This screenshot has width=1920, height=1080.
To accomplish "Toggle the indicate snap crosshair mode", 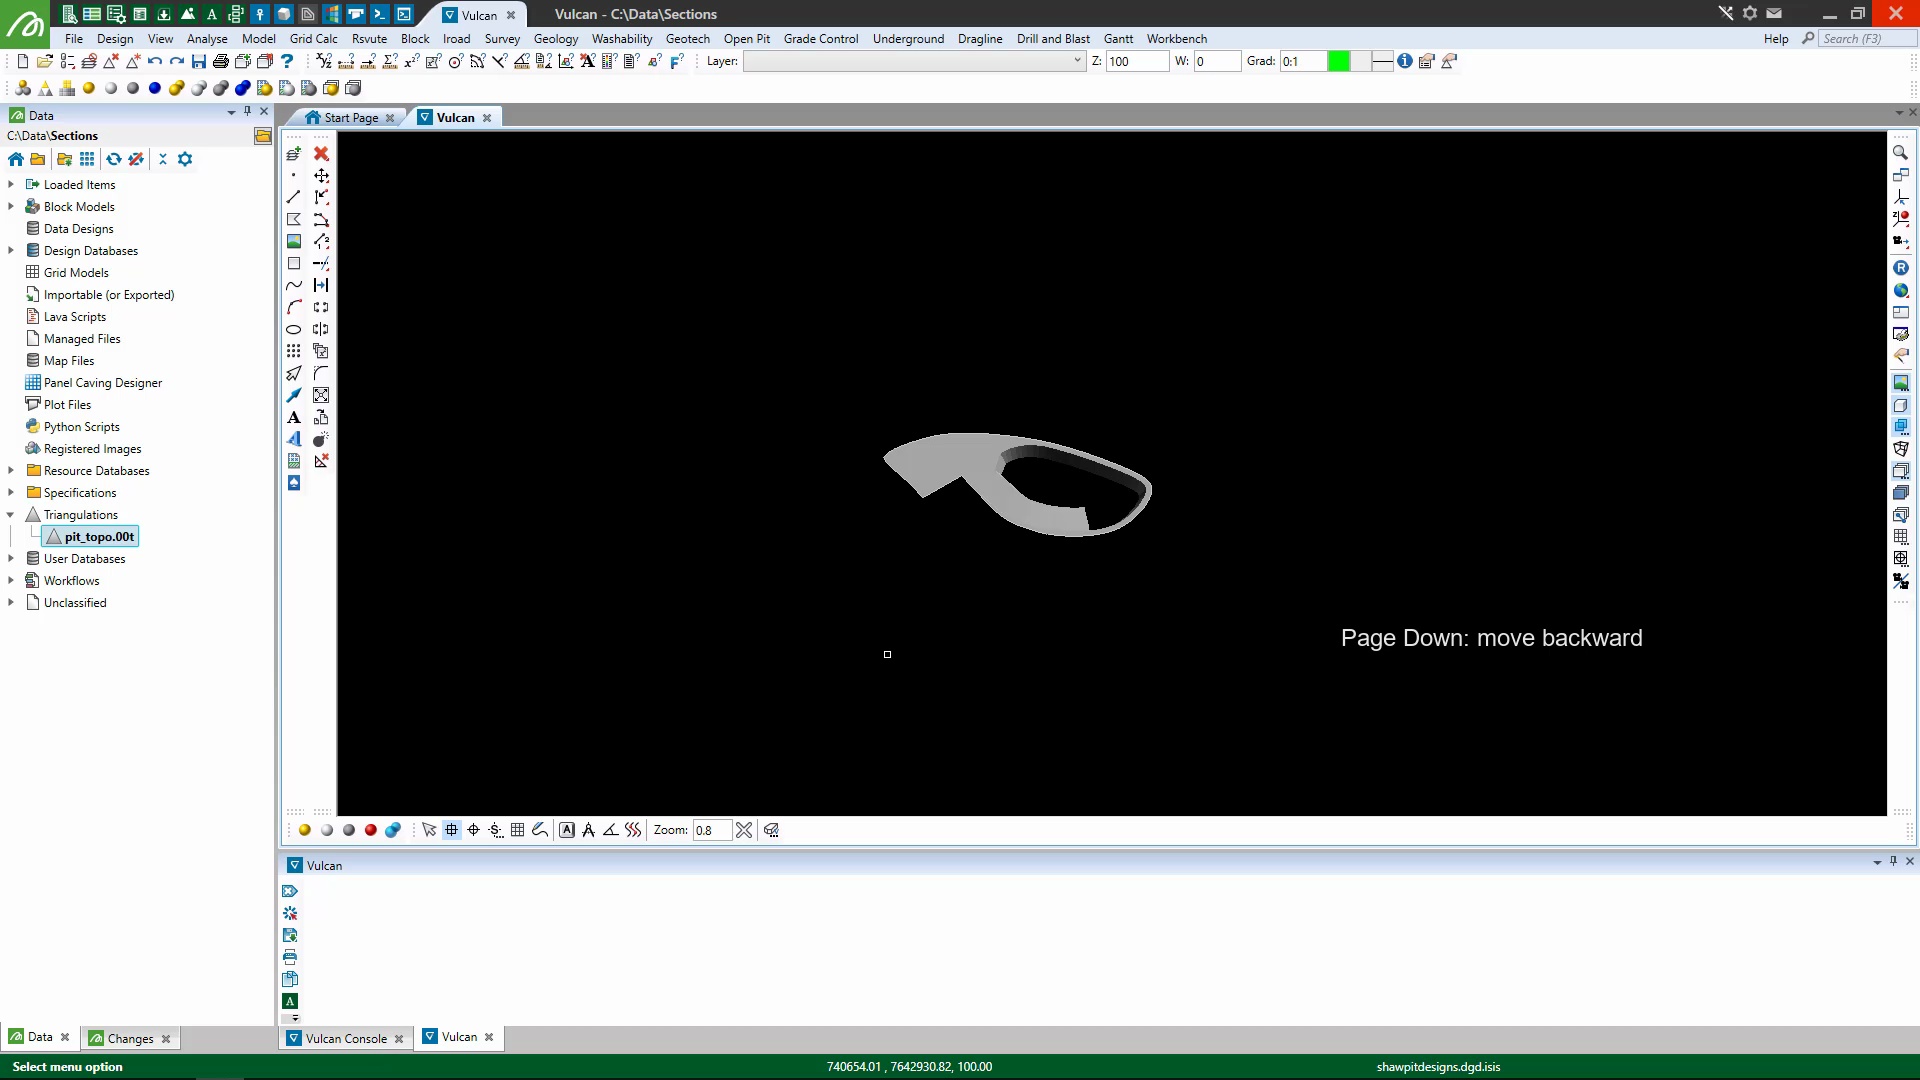I will coord(473,830).
